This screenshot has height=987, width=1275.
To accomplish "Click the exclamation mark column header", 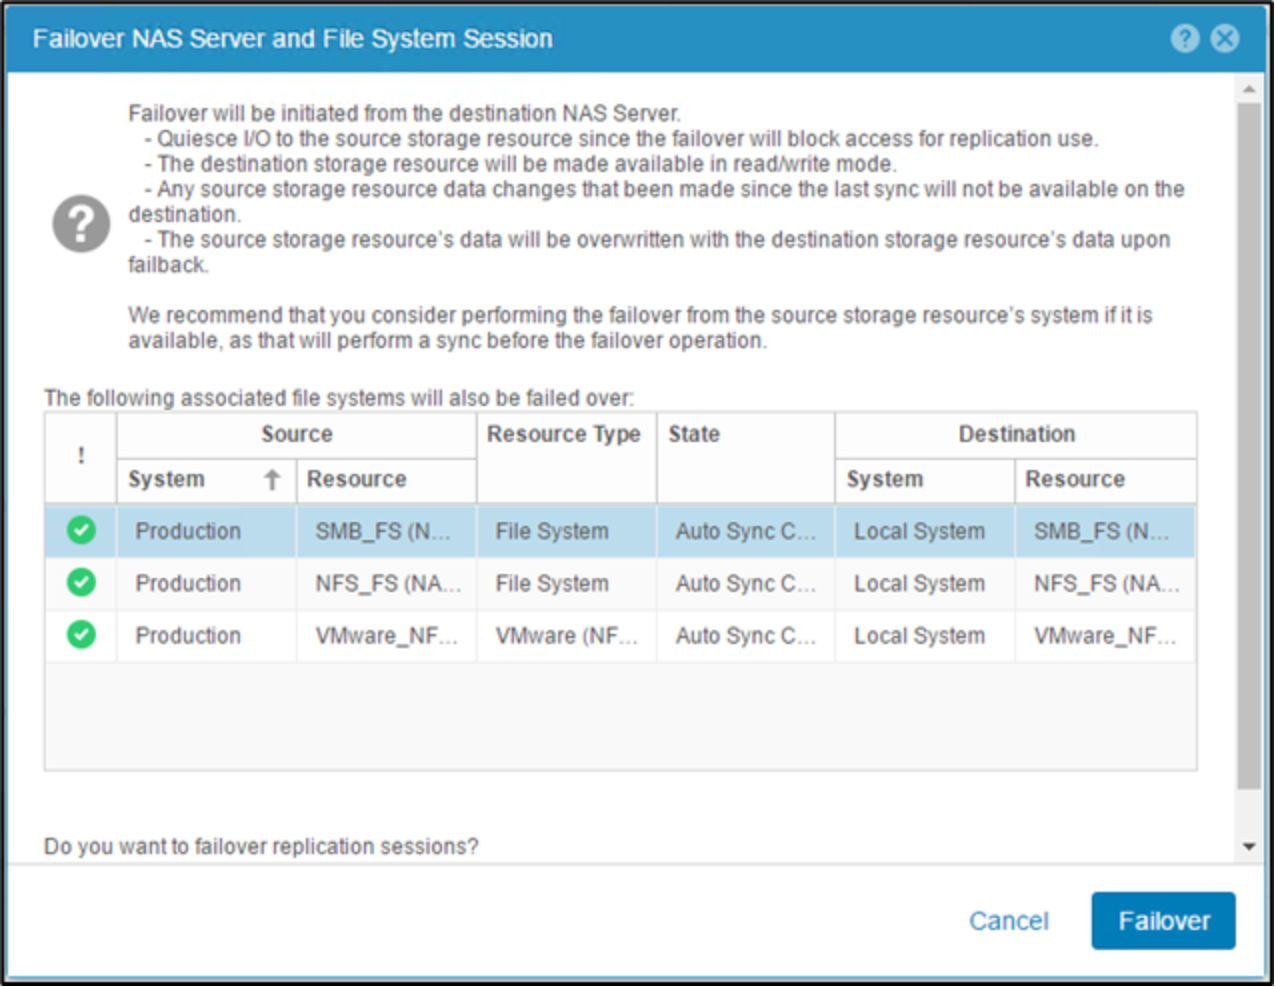I will tap(81, 457).
